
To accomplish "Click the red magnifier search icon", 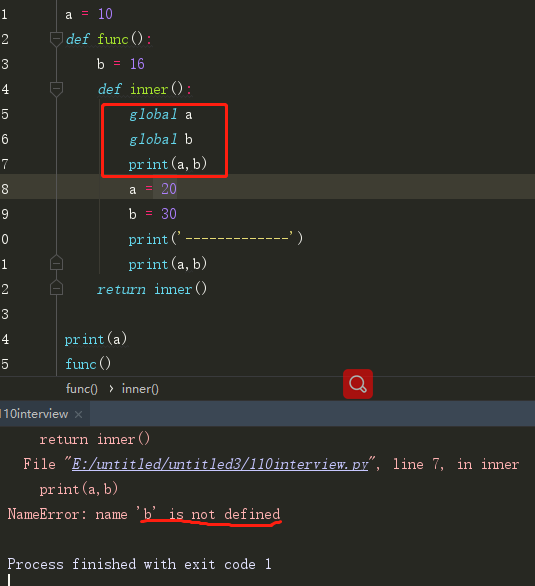I will (358, 384).
